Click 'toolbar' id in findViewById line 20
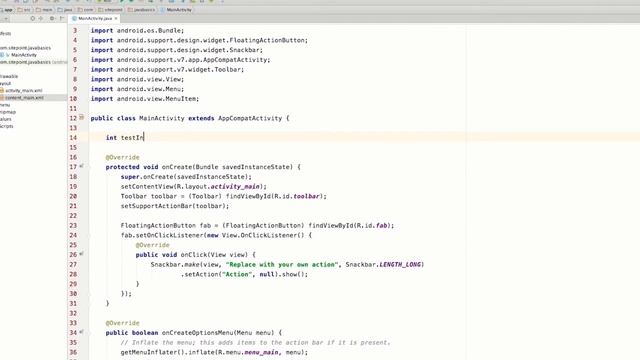The width and height of the screenshot is (640, 360). (306, 197)
